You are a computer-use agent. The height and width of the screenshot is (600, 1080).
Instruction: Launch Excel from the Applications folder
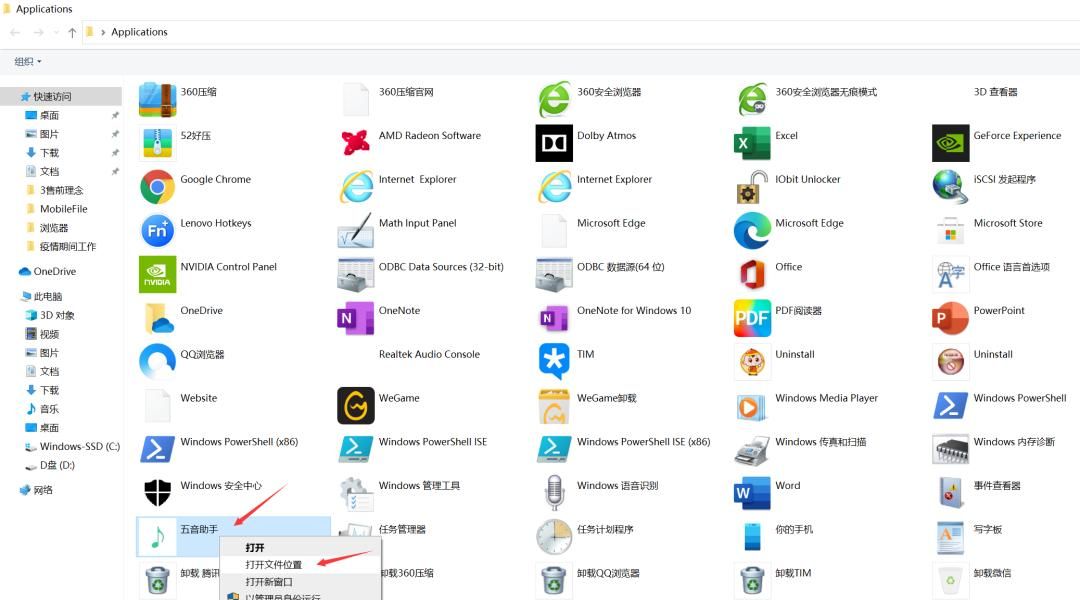click(x=752, y=143)
